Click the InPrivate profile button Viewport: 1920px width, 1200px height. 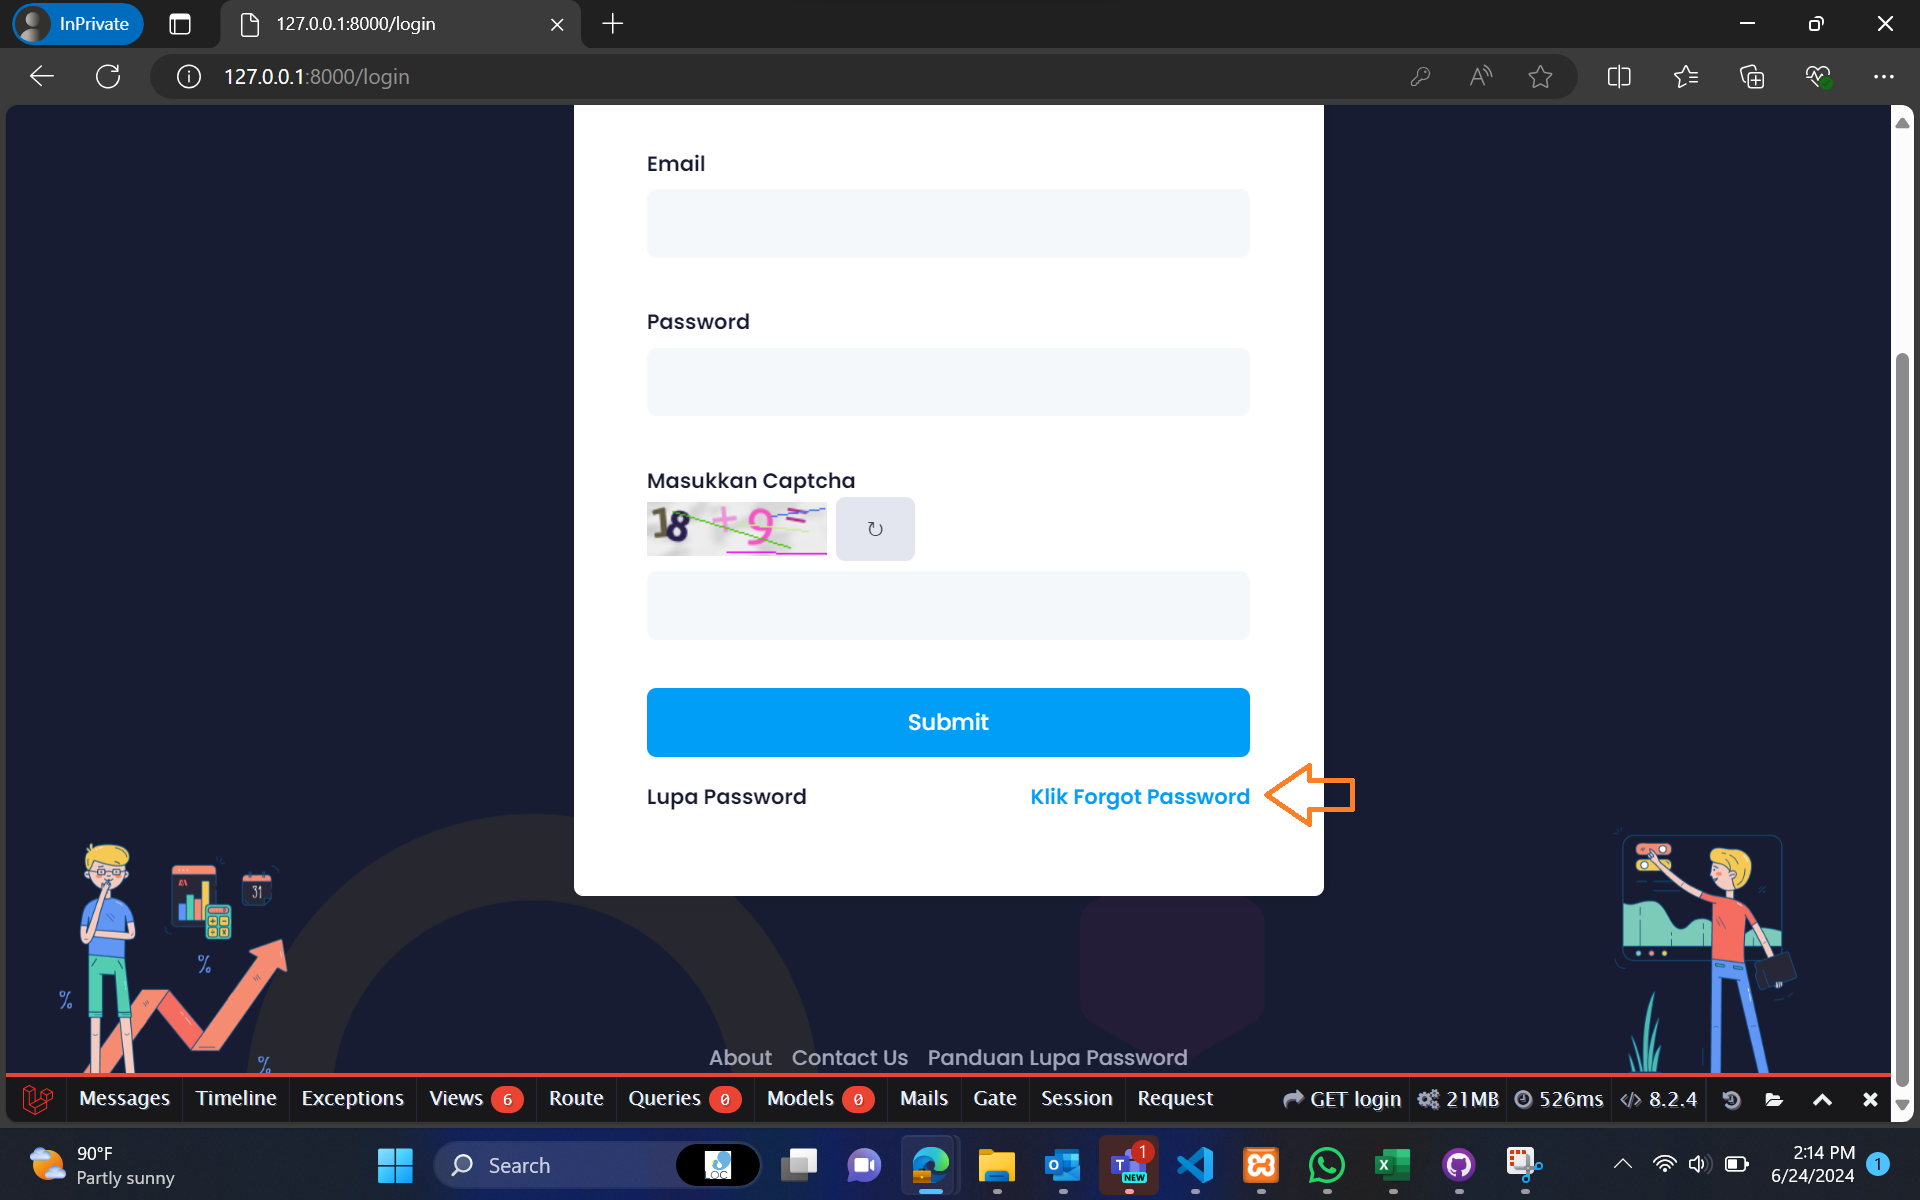[78, 24]
